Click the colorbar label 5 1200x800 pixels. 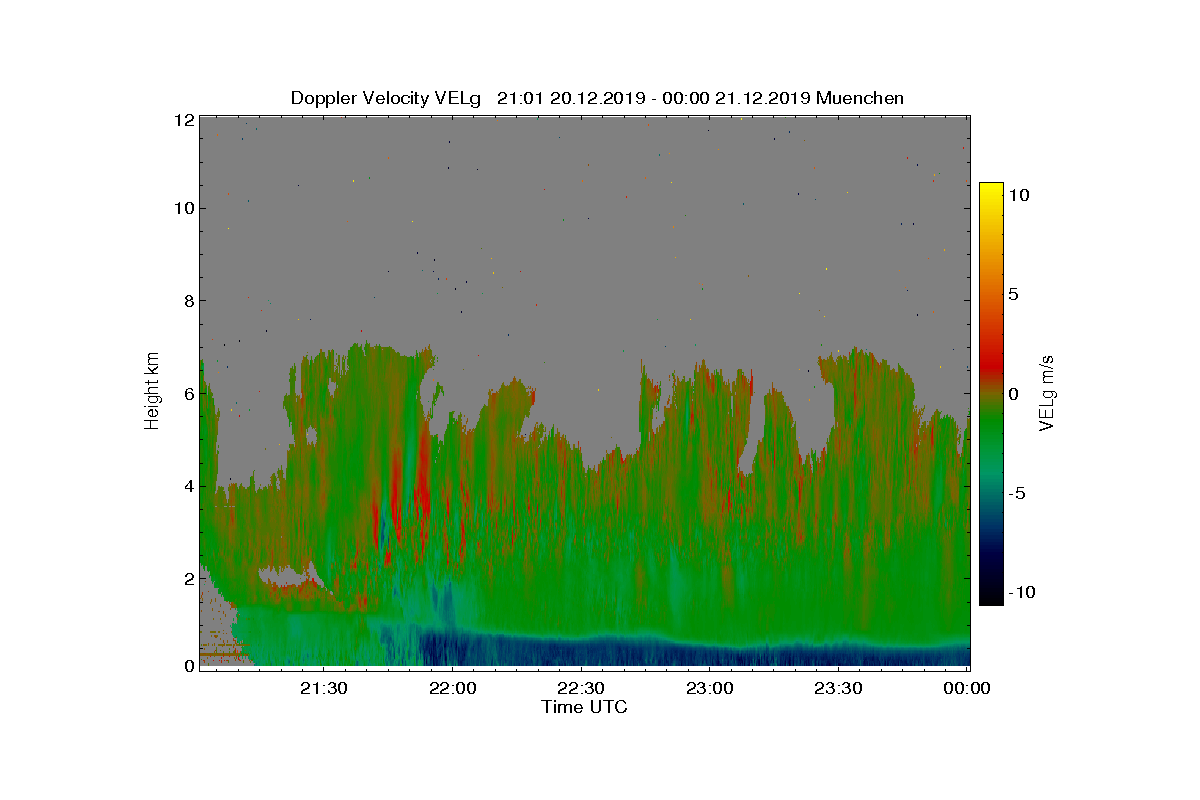(1012, 295)
